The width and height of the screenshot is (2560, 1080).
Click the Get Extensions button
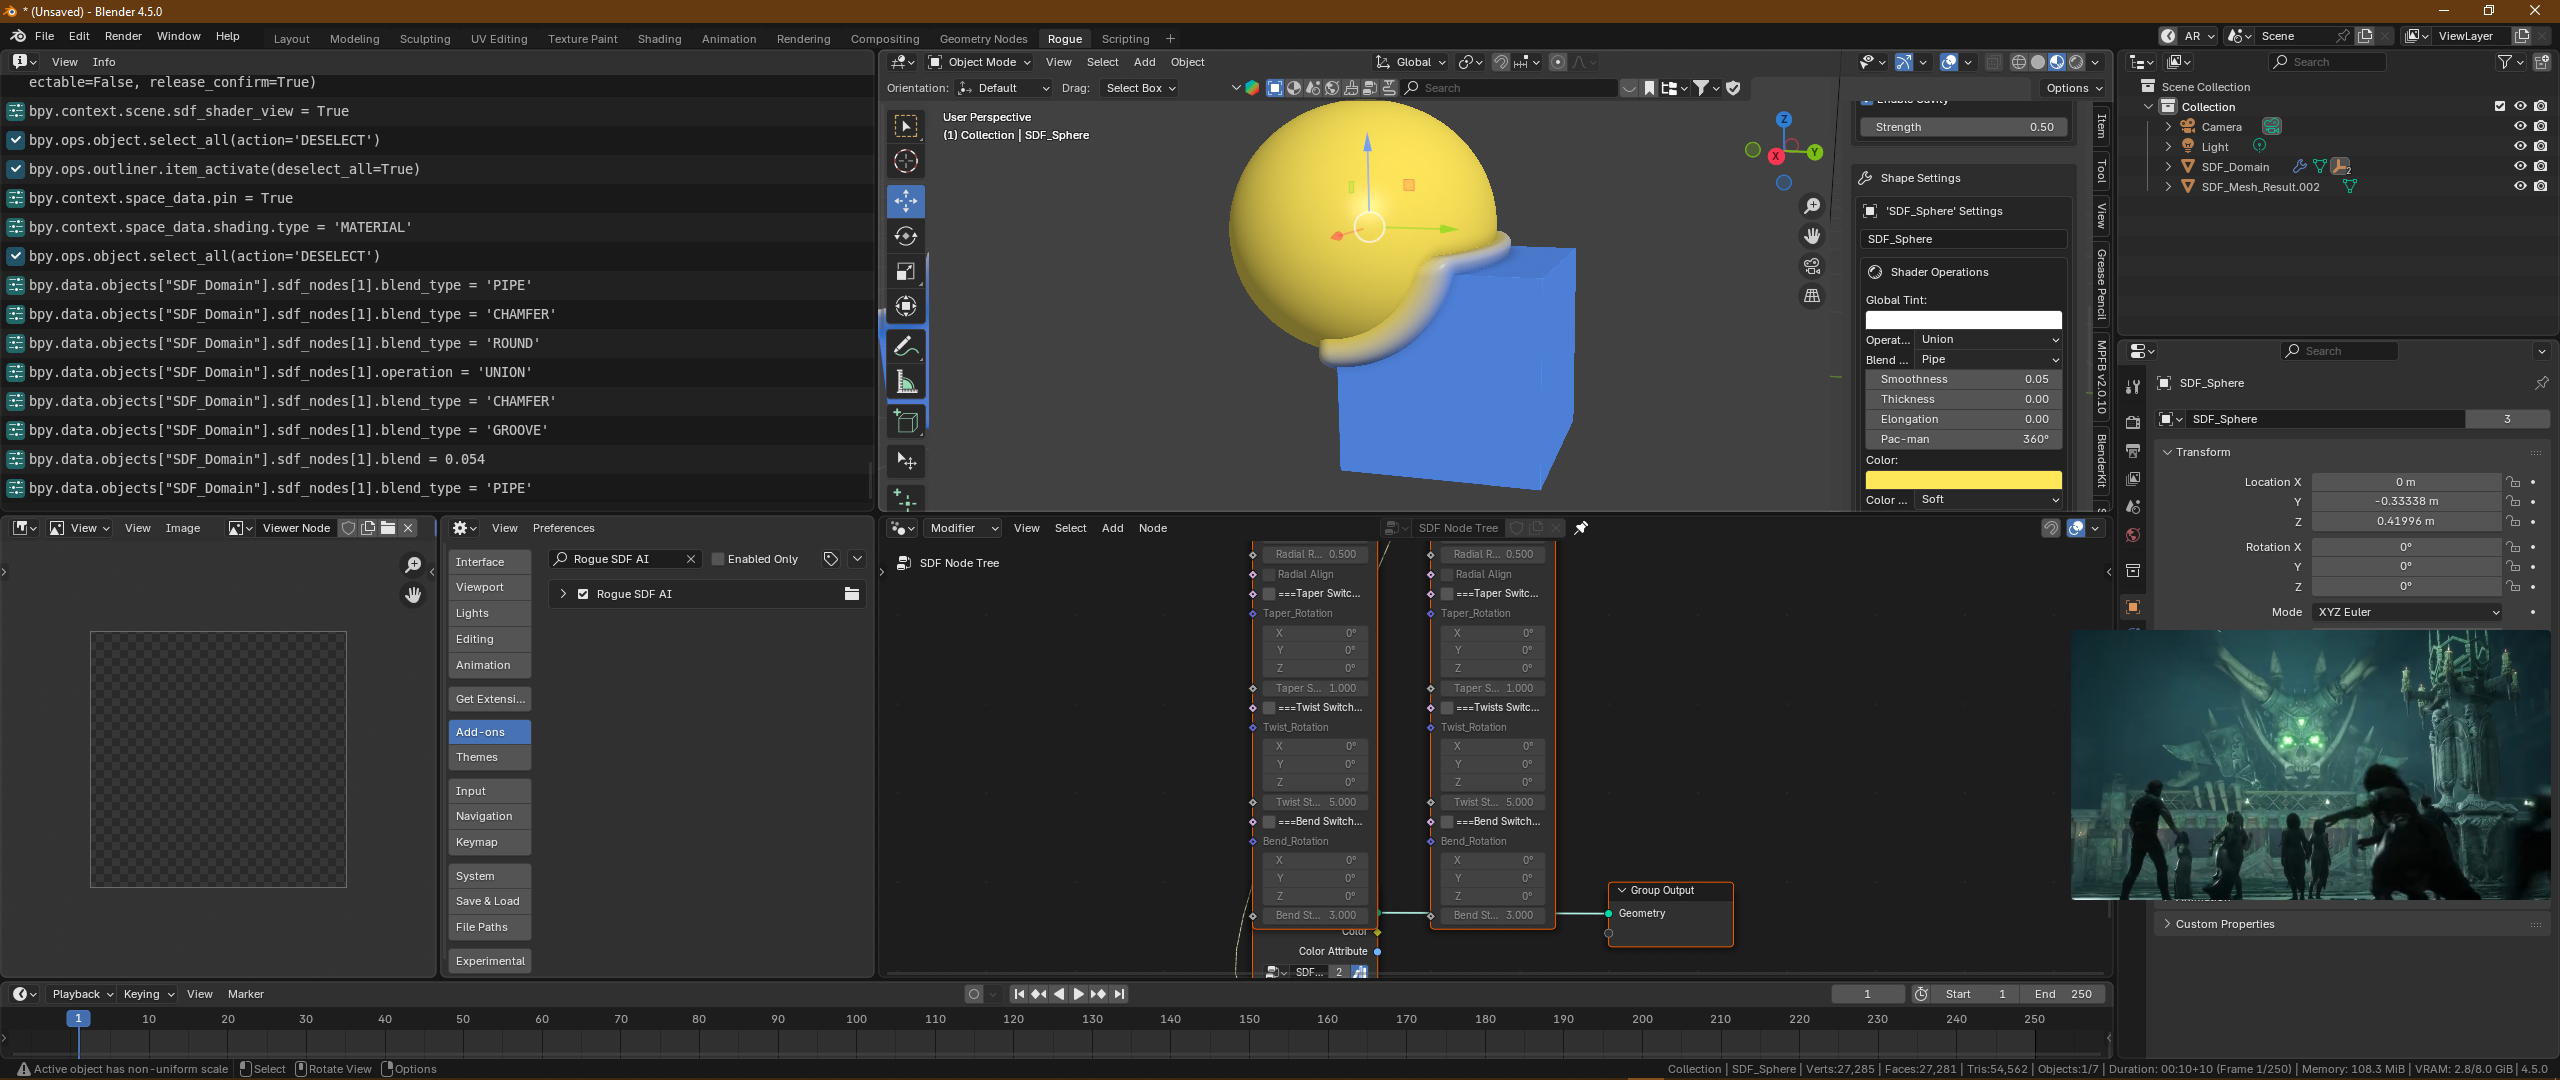488,699
